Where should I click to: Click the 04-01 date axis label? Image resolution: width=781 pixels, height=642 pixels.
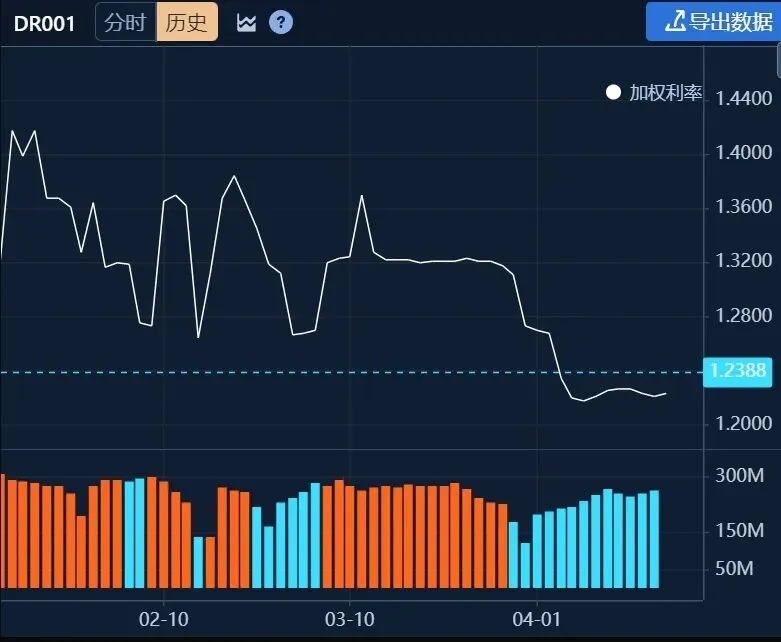pos(536,620)
